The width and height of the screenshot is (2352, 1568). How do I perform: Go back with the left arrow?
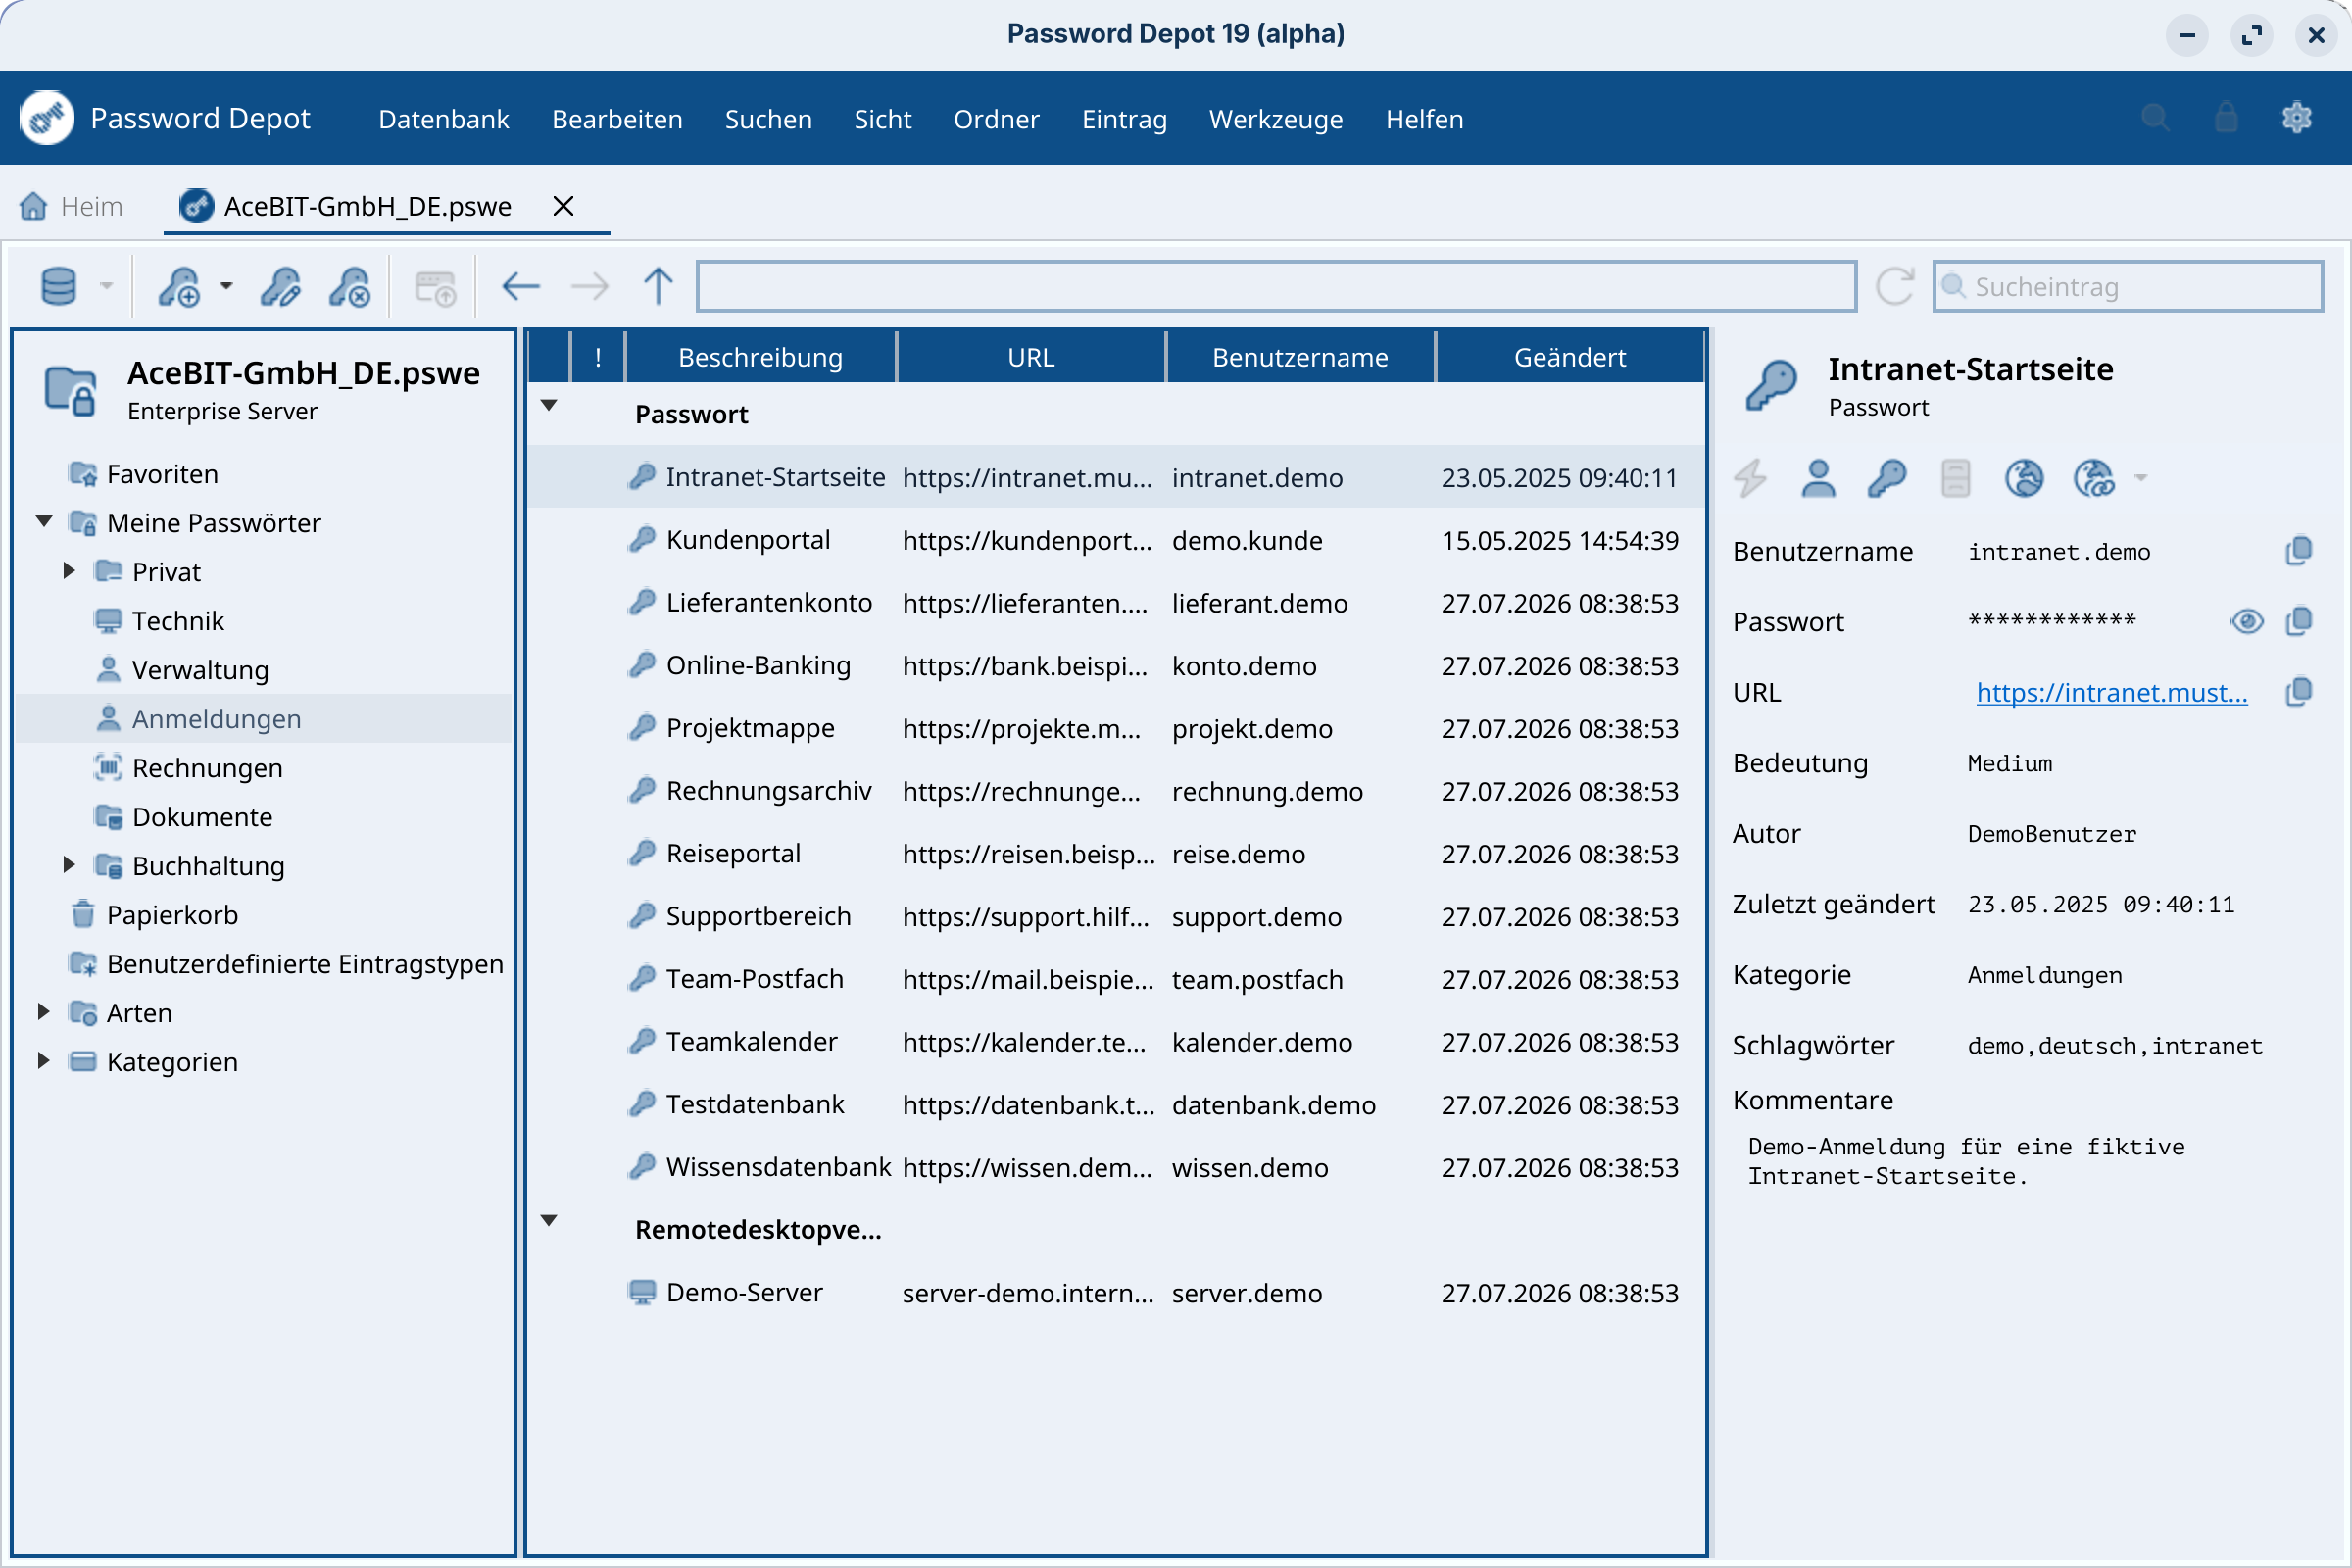521,287
